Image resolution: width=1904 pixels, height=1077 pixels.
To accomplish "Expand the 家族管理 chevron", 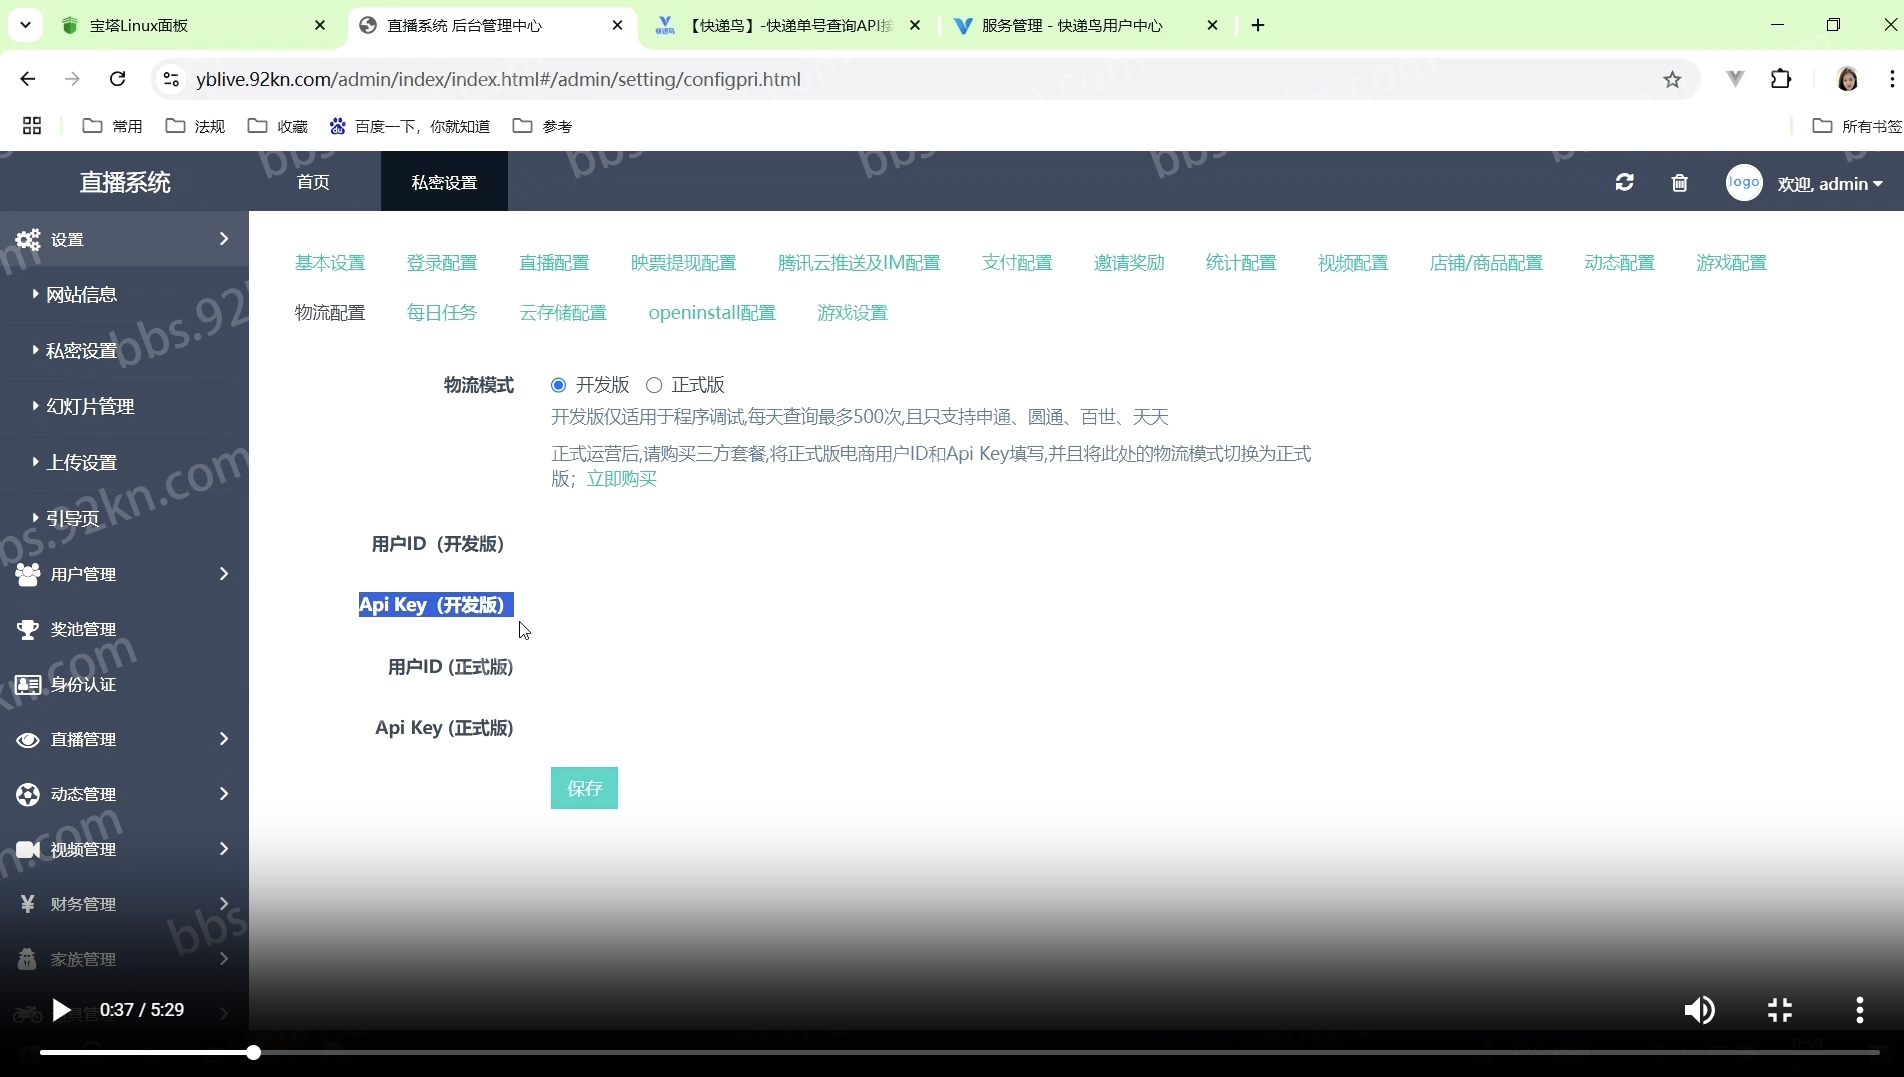I will pyautogui.click(x=224, y=958).
